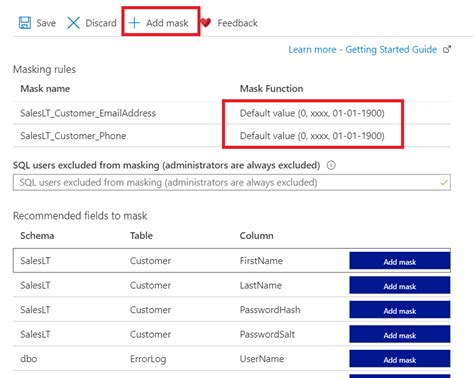This screenshot has width=474, height=378.
Task: Click the Schema column header
Action: click(x=37, y=236)
